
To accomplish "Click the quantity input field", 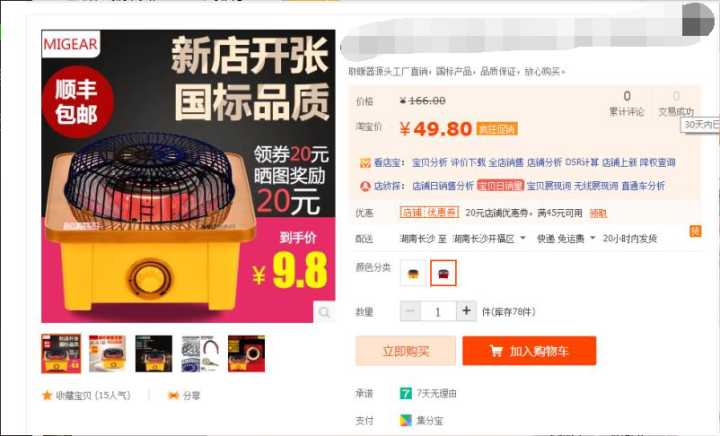I will tap(438, 312).
